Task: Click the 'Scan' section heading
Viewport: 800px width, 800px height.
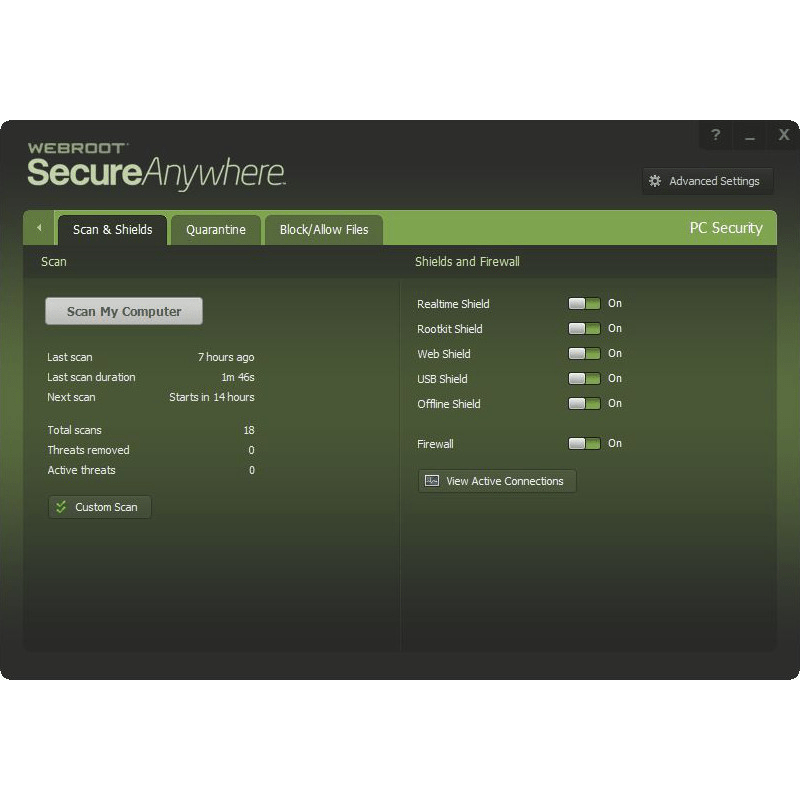Action: coord(54,262)
